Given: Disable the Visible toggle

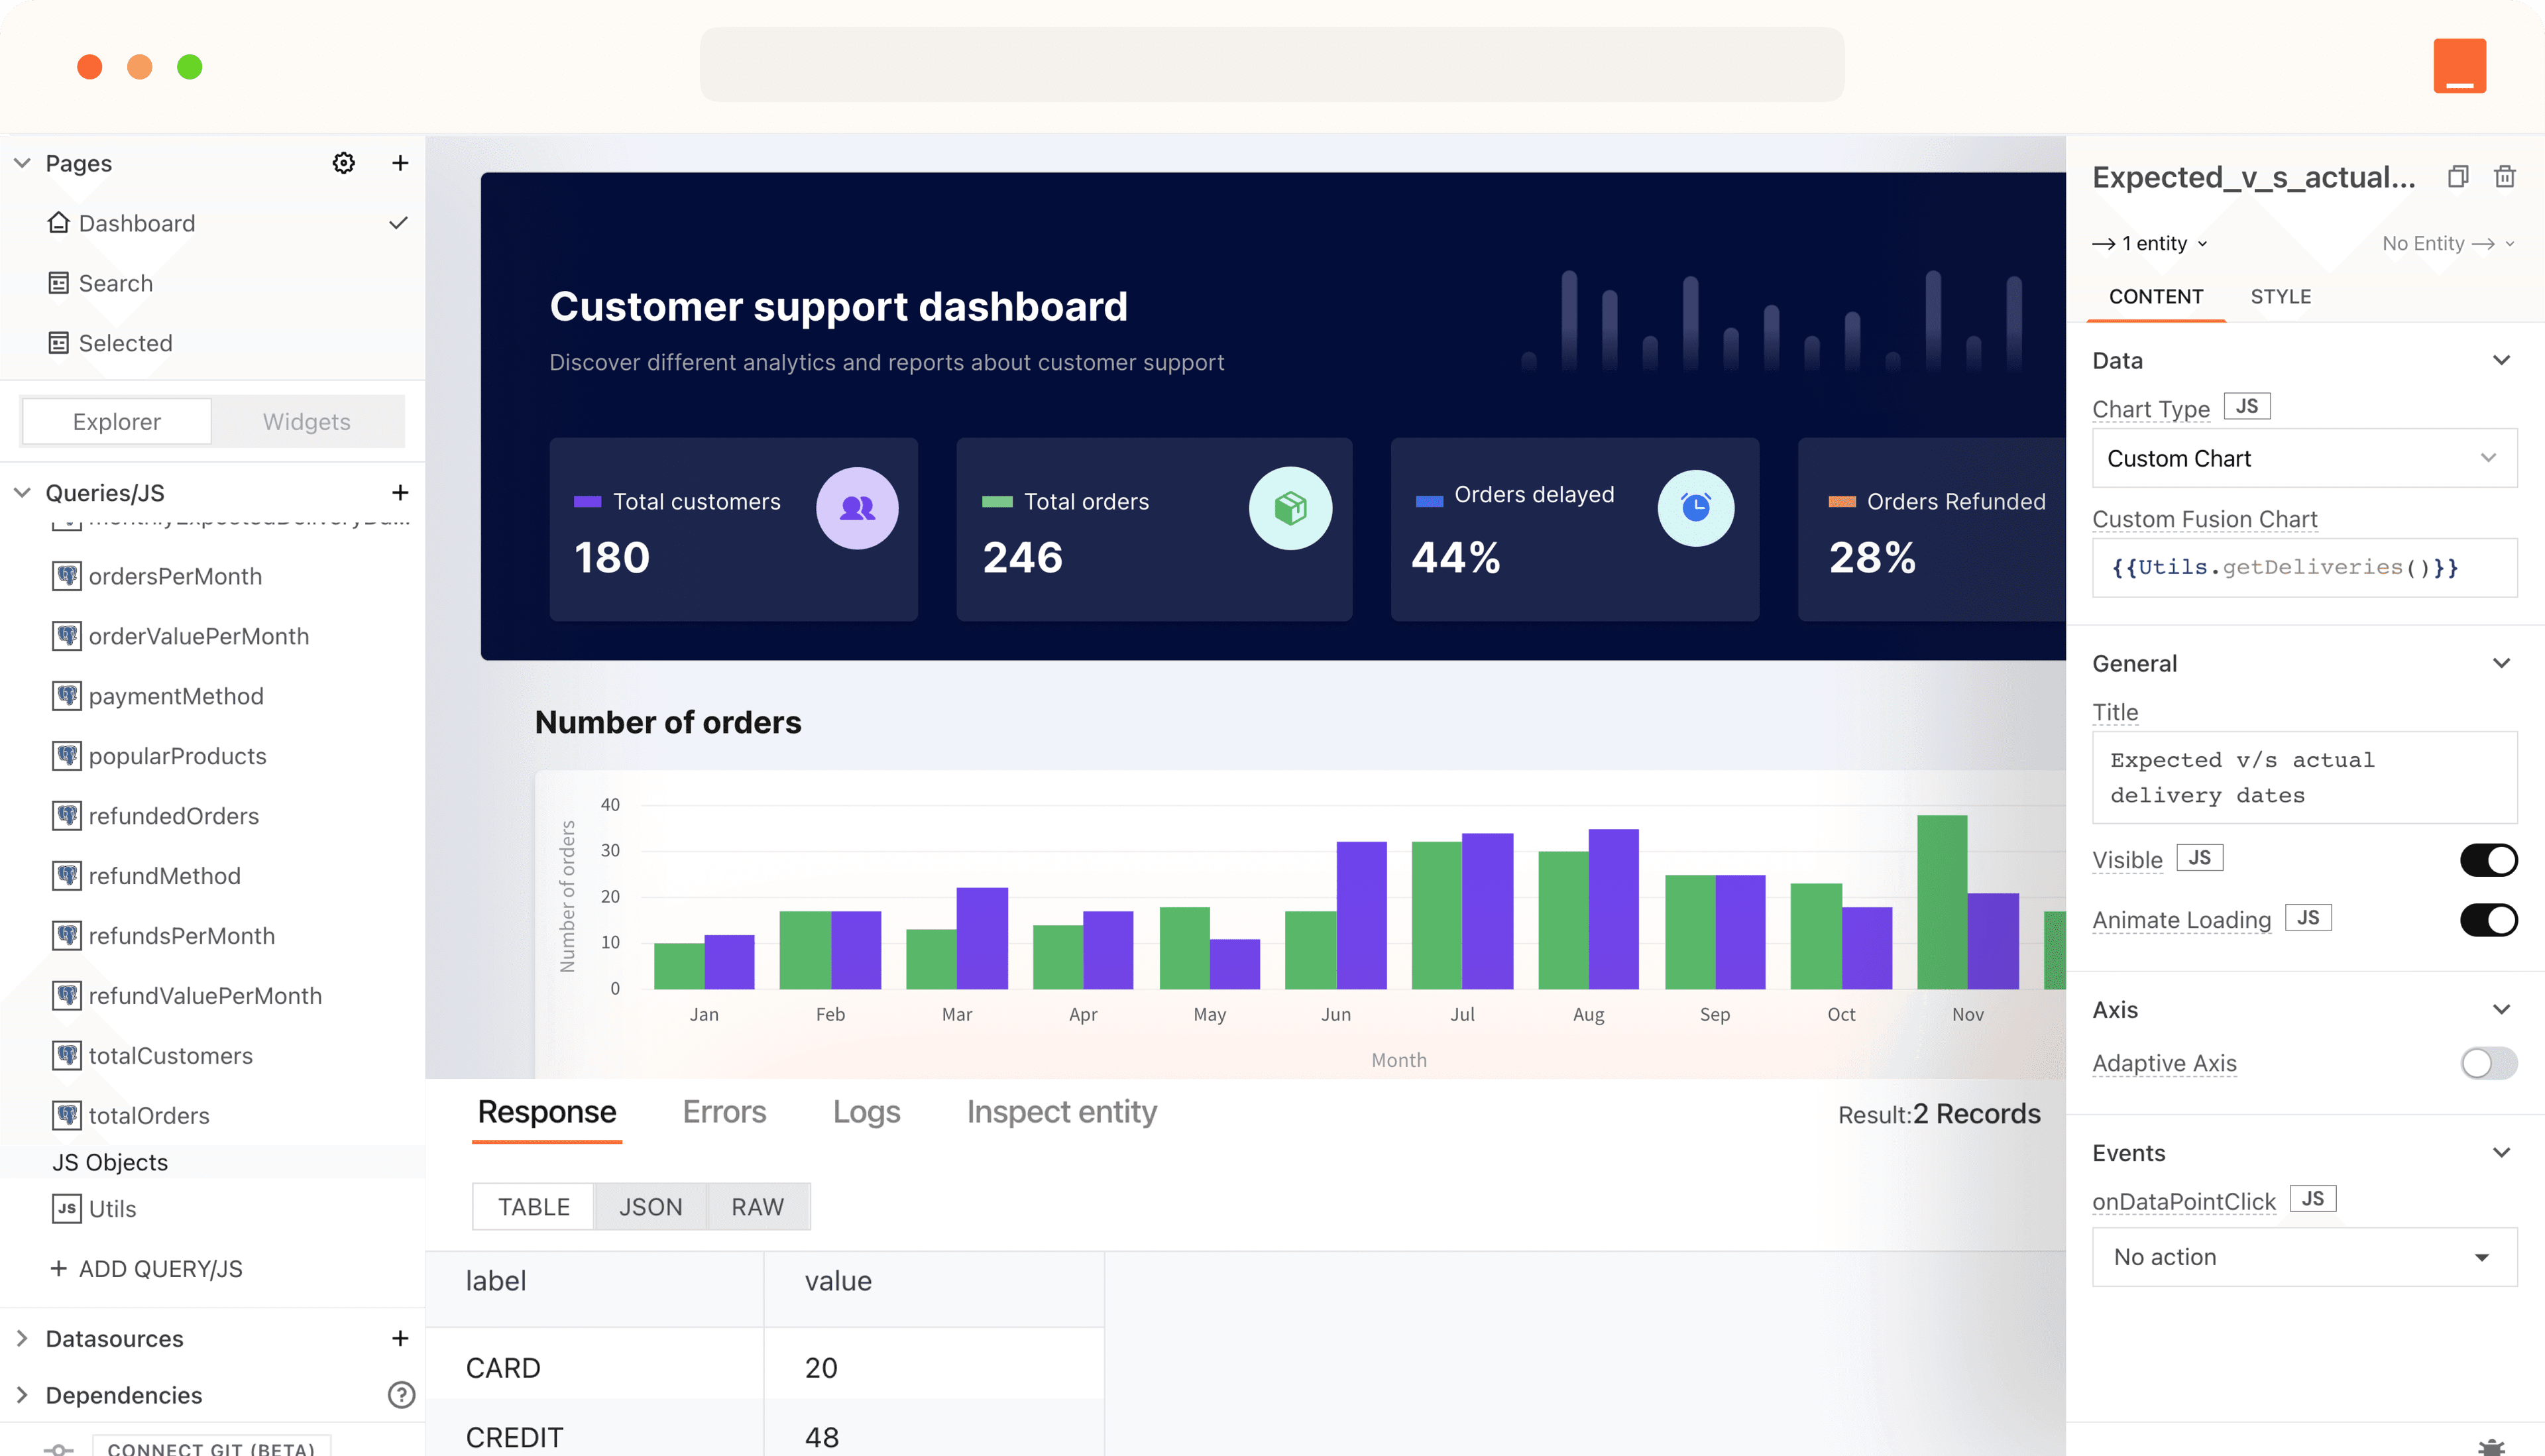Looking at the screenshot, I should (2489, 859).
